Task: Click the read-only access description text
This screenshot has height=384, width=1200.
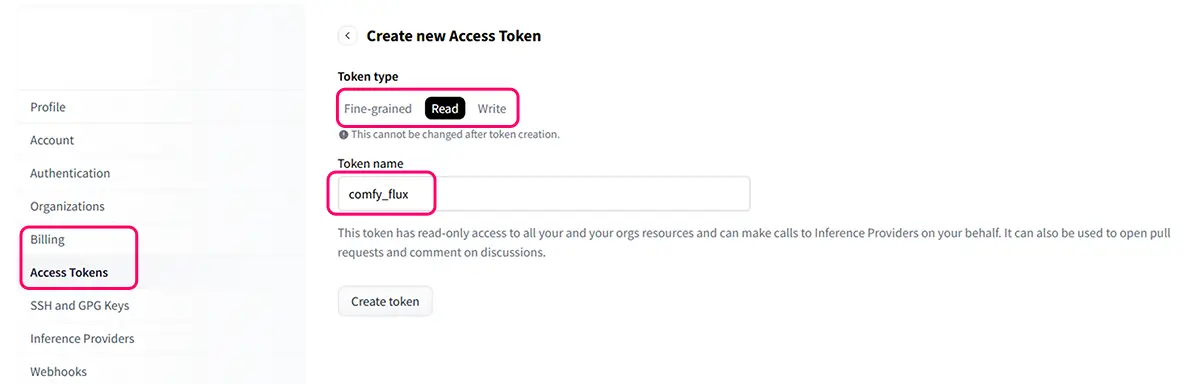Action: point(754,243)
